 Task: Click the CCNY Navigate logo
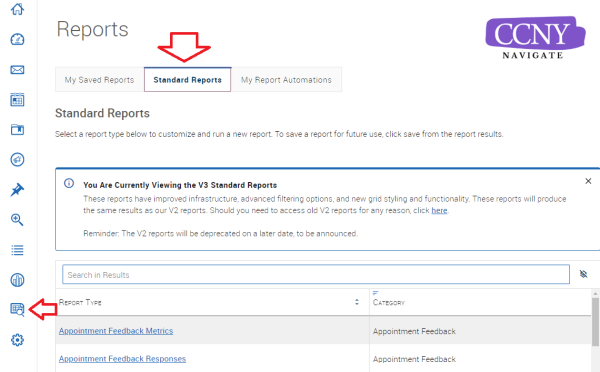(x=535, y=38)
